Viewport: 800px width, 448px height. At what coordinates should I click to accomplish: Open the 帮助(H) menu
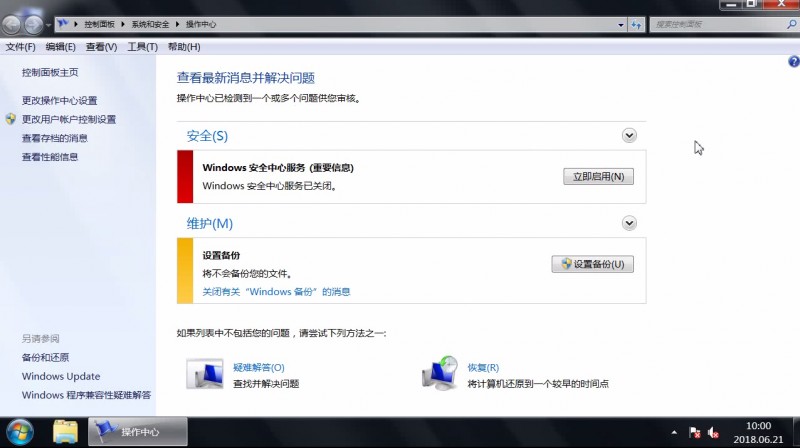(x=184, y=47)
